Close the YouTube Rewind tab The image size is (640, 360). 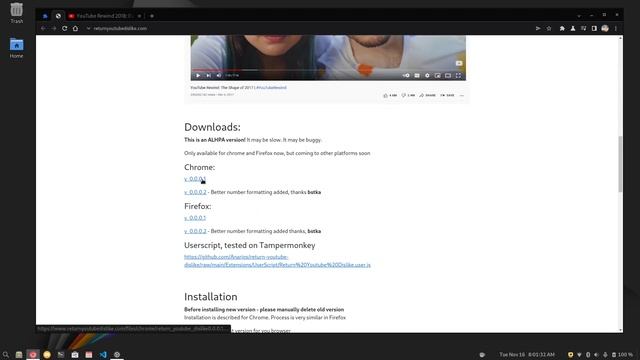(x=139, y=16)
